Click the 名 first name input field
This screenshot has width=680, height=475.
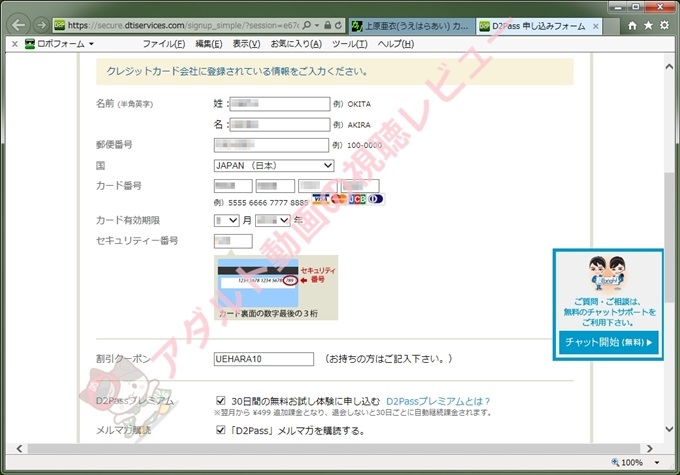click(x=280, y=124)
